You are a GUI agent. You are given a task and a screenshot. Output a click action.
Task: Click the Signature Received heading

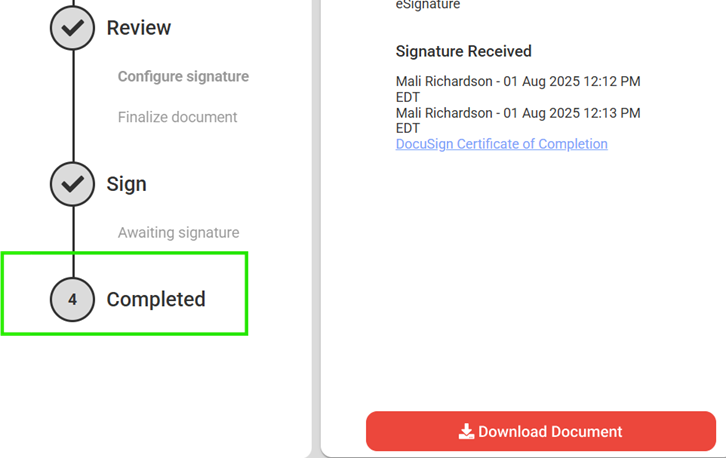click(x=463, y=51)
